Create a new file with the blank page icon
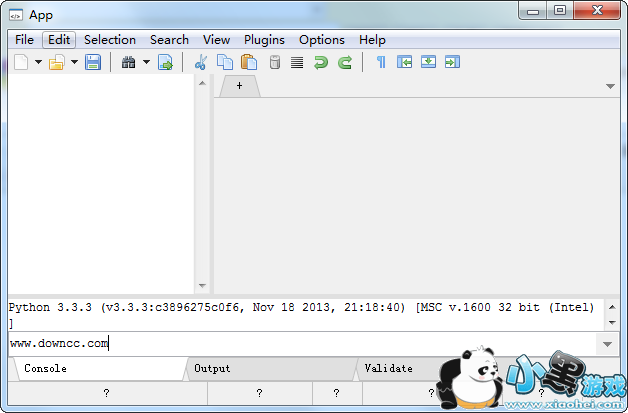Image resolution: width=628 pixels, height=413 pixels. [21, 62]
